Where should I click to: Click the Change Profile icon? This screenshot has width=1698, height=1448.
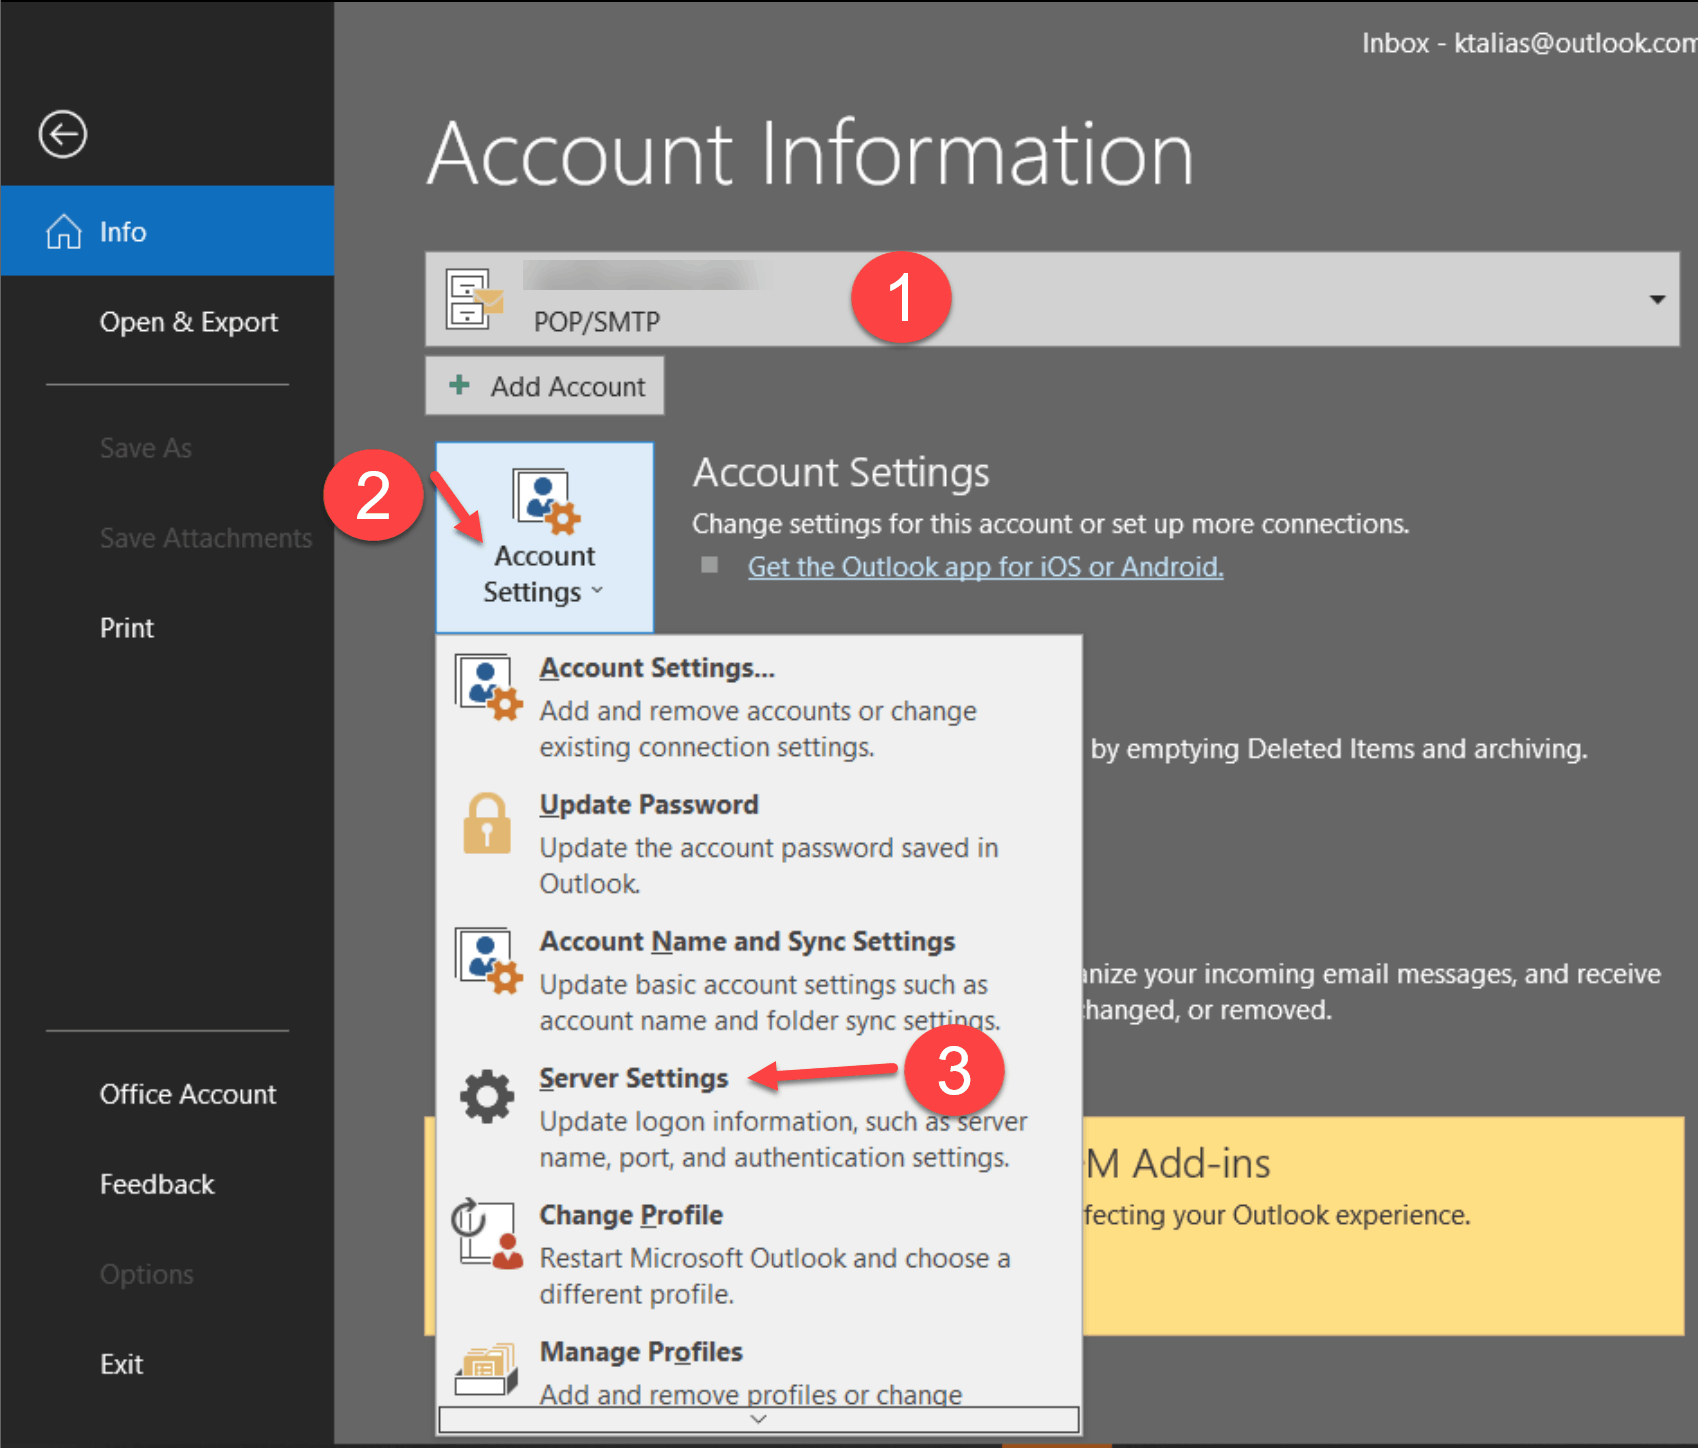point(487,1234)
